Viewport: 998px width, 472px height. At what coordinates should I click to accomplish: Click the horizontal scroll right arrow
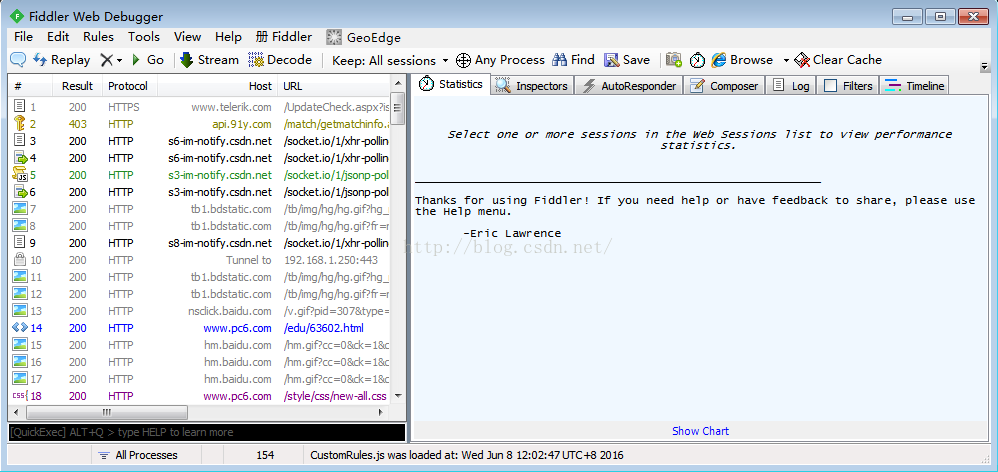coord(381,412)
